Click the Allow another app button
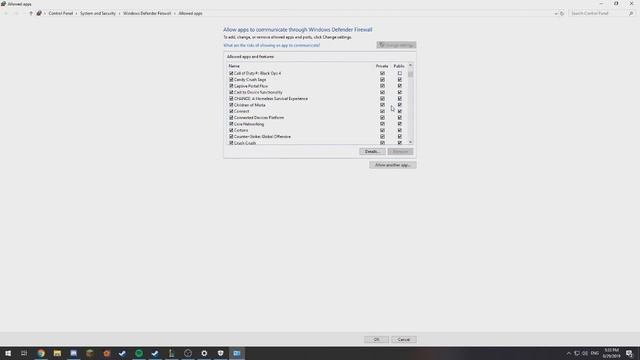Image resolution: width=640 pixels, height=360 pixels. [393, 165]
